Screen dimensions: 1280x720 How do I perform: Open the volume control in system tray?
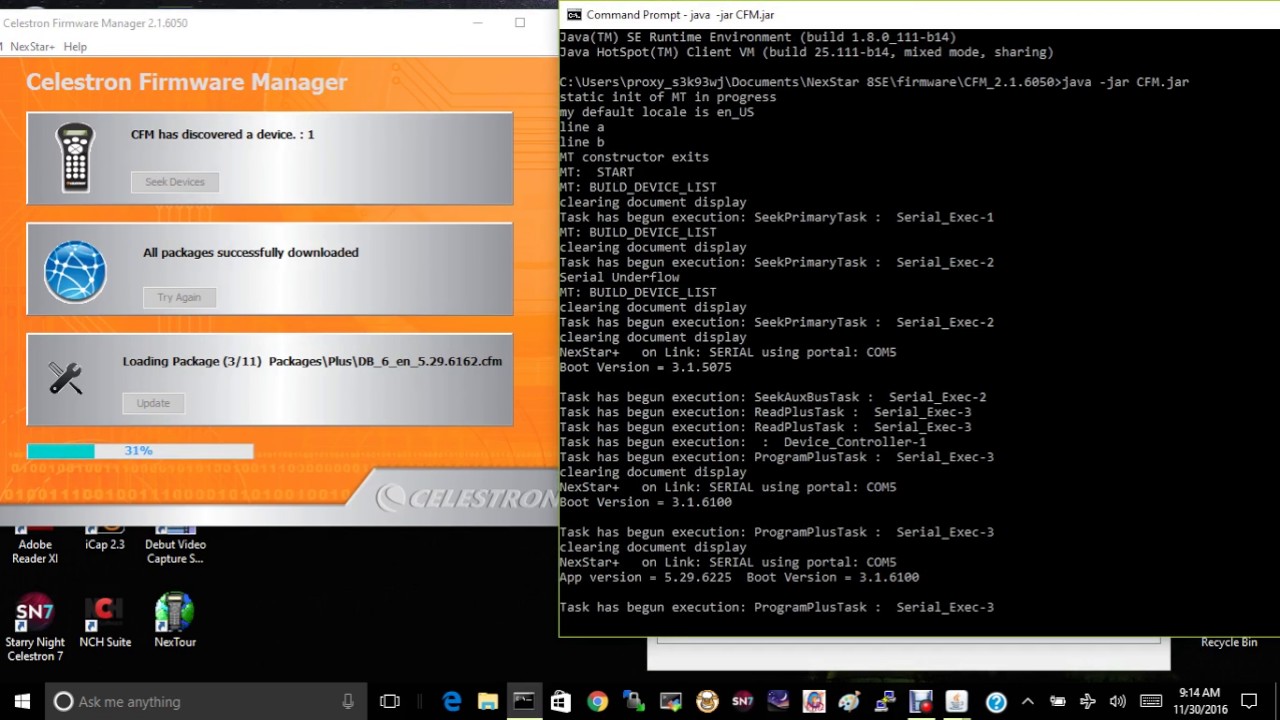coord(1117,701)
